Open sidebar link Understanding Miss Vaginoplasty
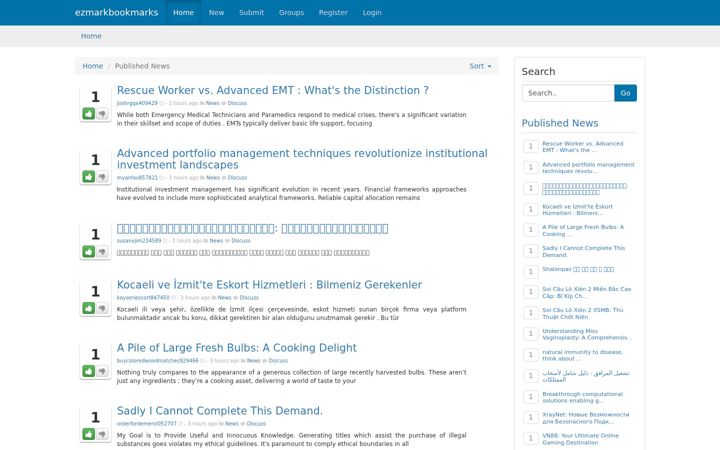 pyautogui.click(x=587, y=334)
